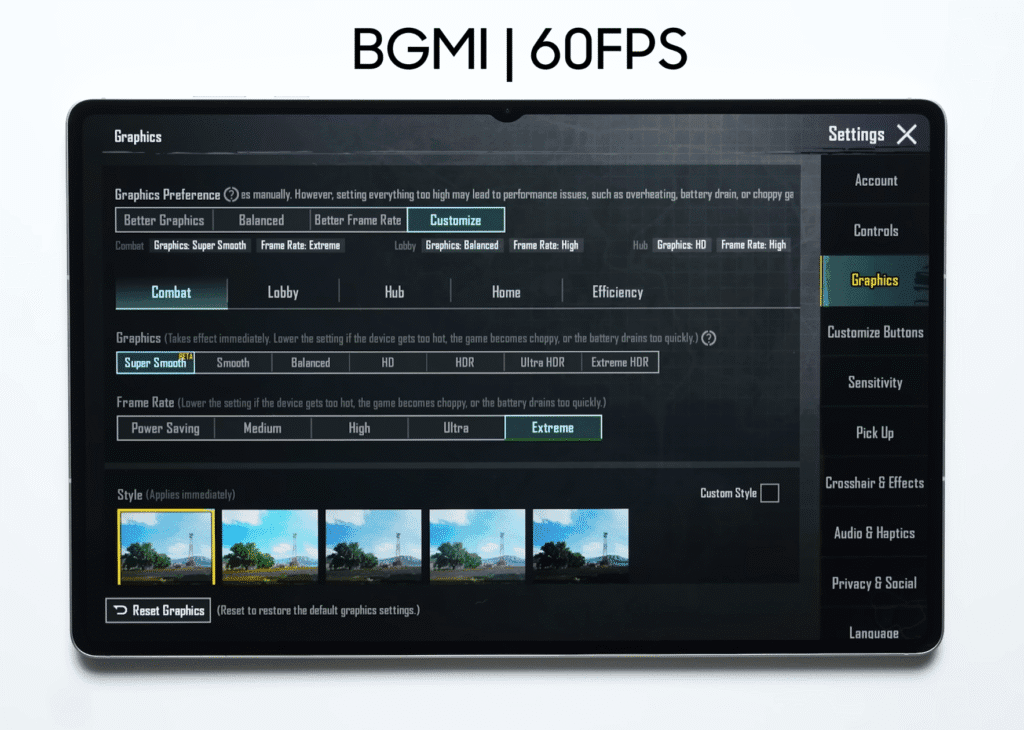Enable the Custom Style checkbox

tap(769, 493)
